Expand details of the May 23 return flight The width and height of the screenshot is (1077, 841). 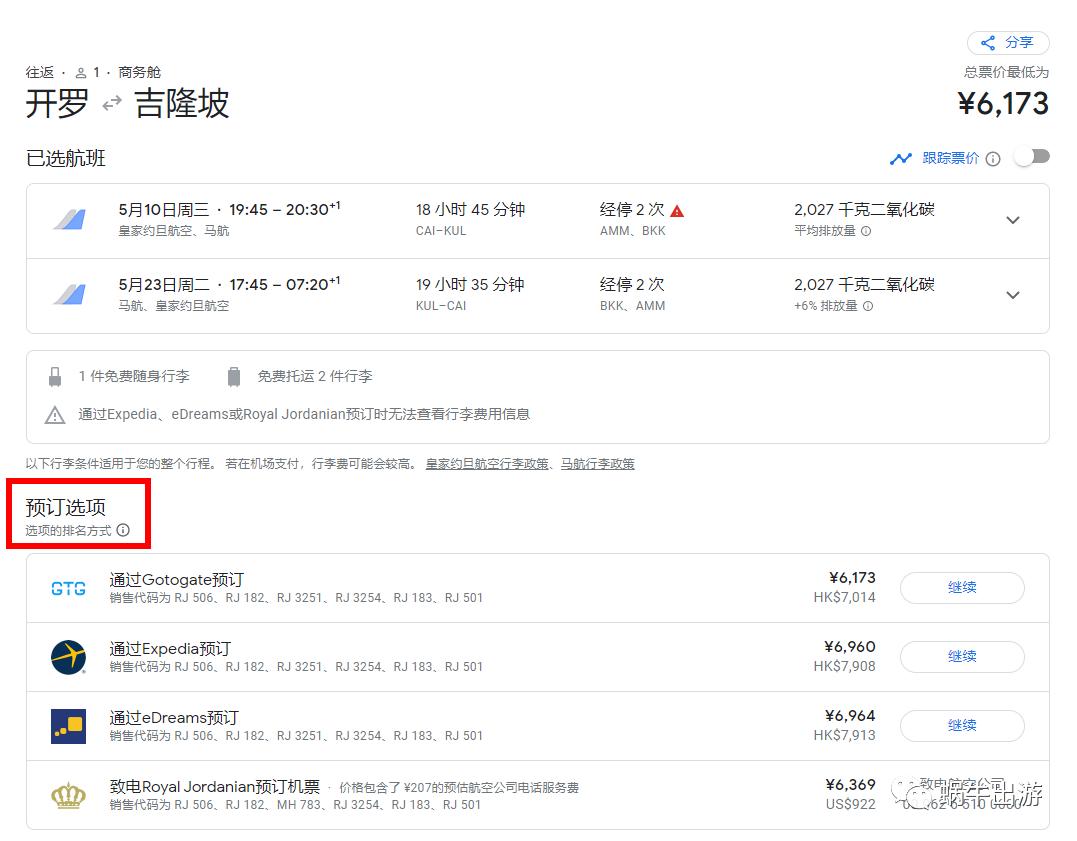pos(1013,295)
